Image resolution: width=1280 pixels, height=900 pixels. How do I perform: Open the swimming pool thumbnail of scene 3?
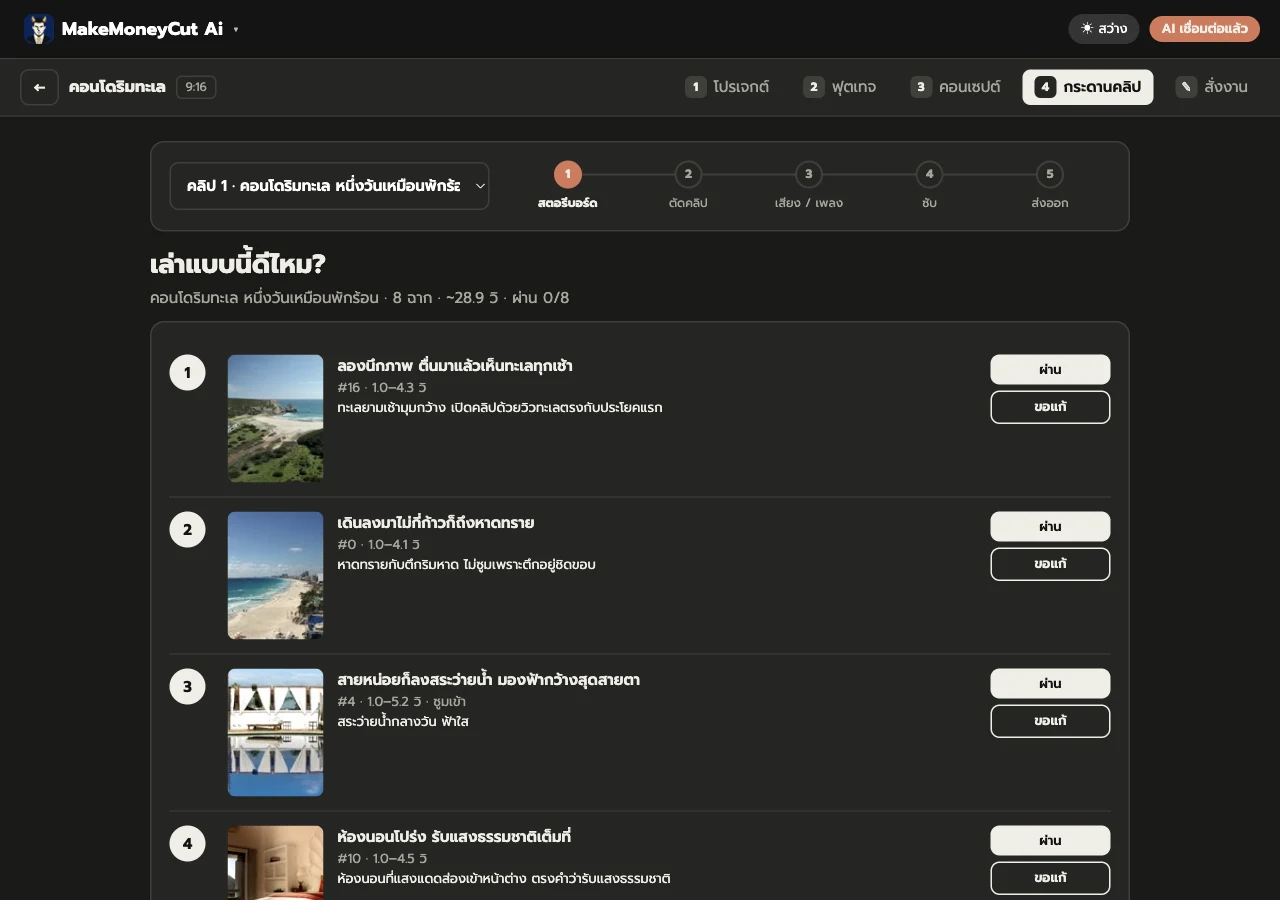click(x=276, y=733)
